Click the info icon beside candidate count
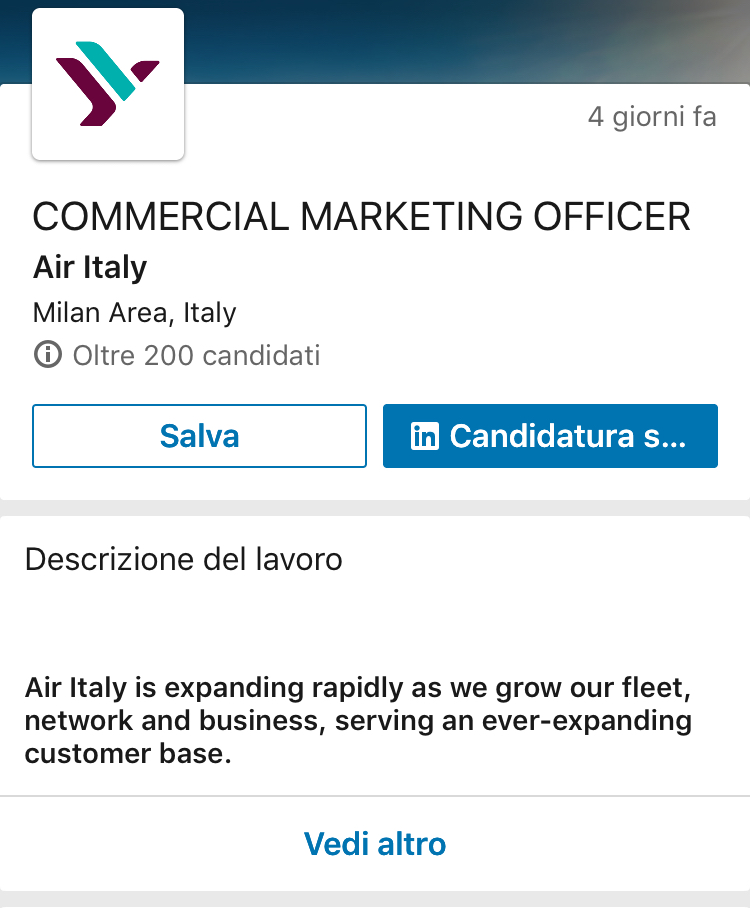This screenshot has height=908, width=750. click(46, 355)
